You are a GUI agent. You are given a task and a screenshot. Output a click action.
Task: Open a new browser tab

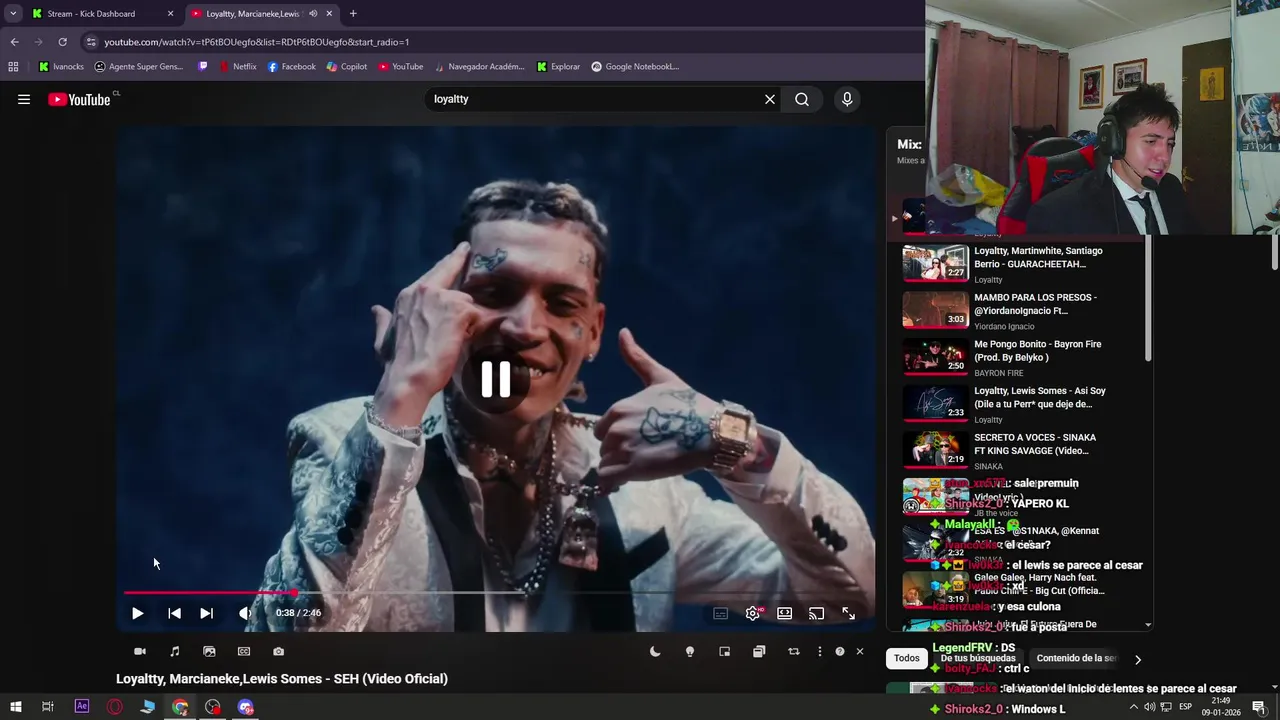pyautogui.click(x=353, y=14)
